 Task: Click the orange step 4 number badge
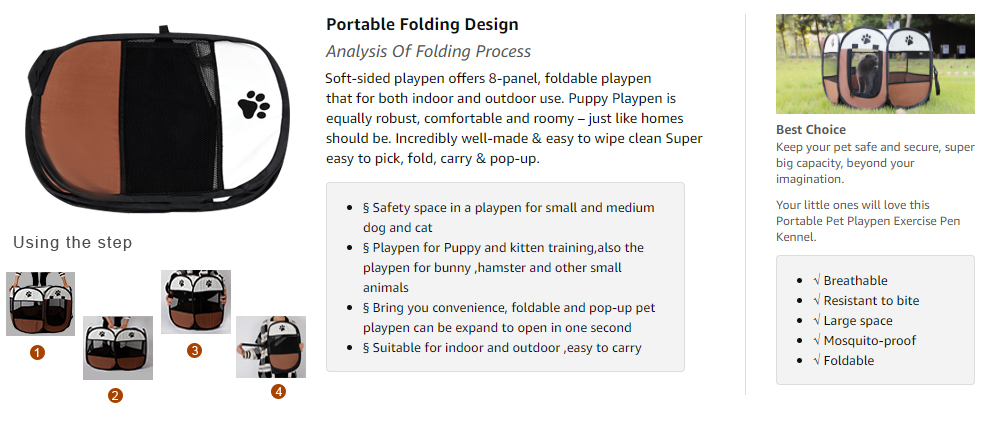[278, 392]
